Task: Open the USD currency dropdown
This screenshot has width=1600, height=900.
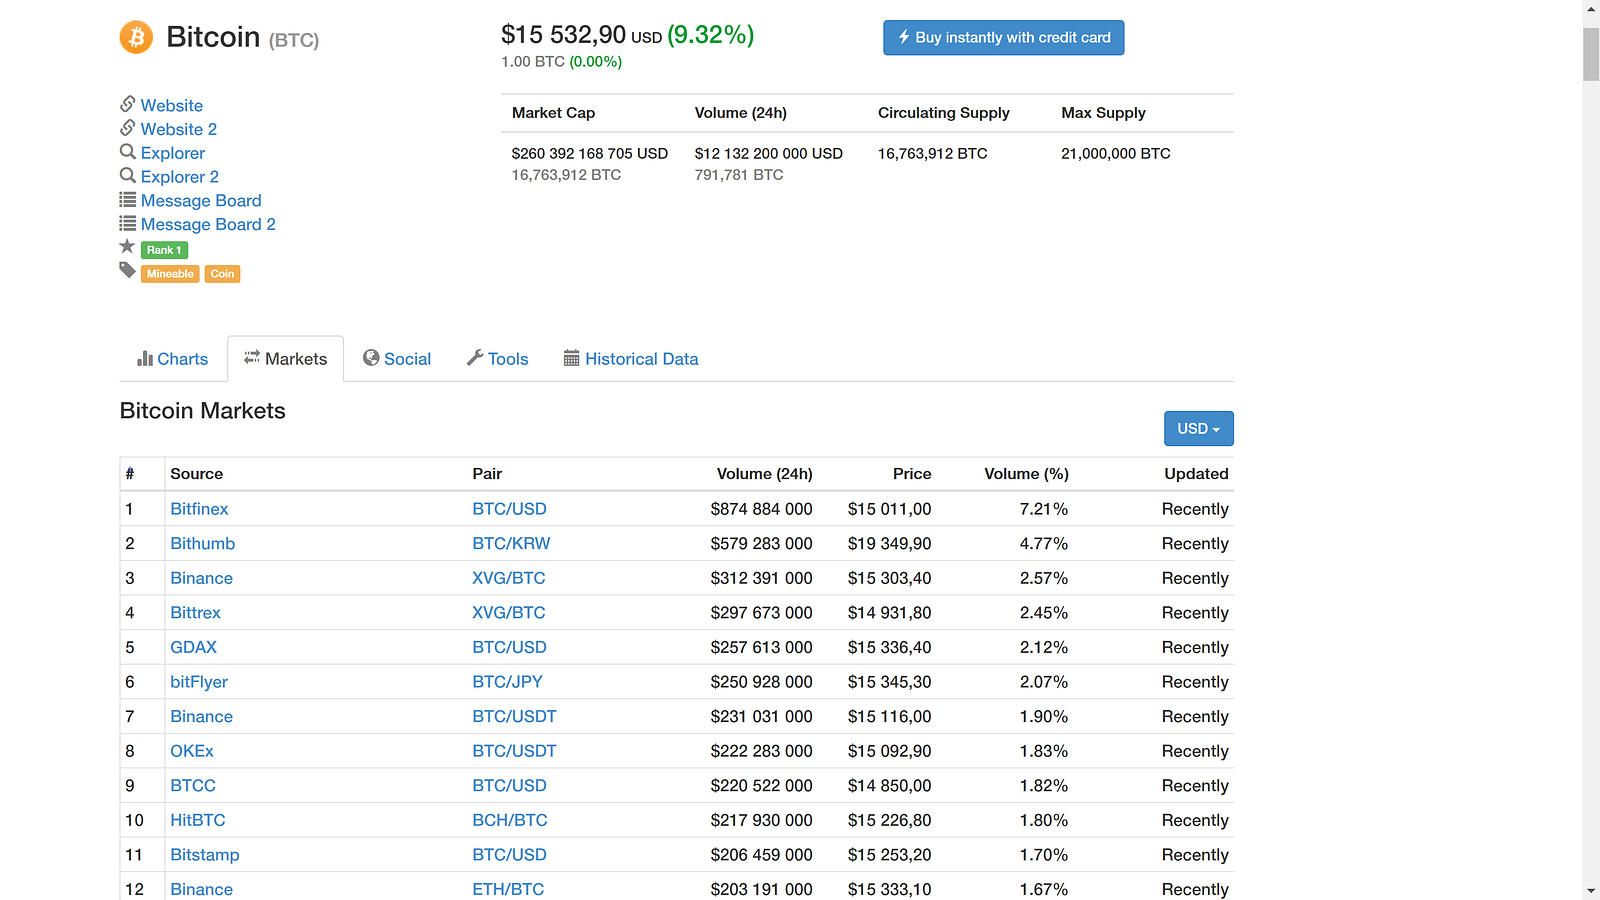Action: 1199,429
